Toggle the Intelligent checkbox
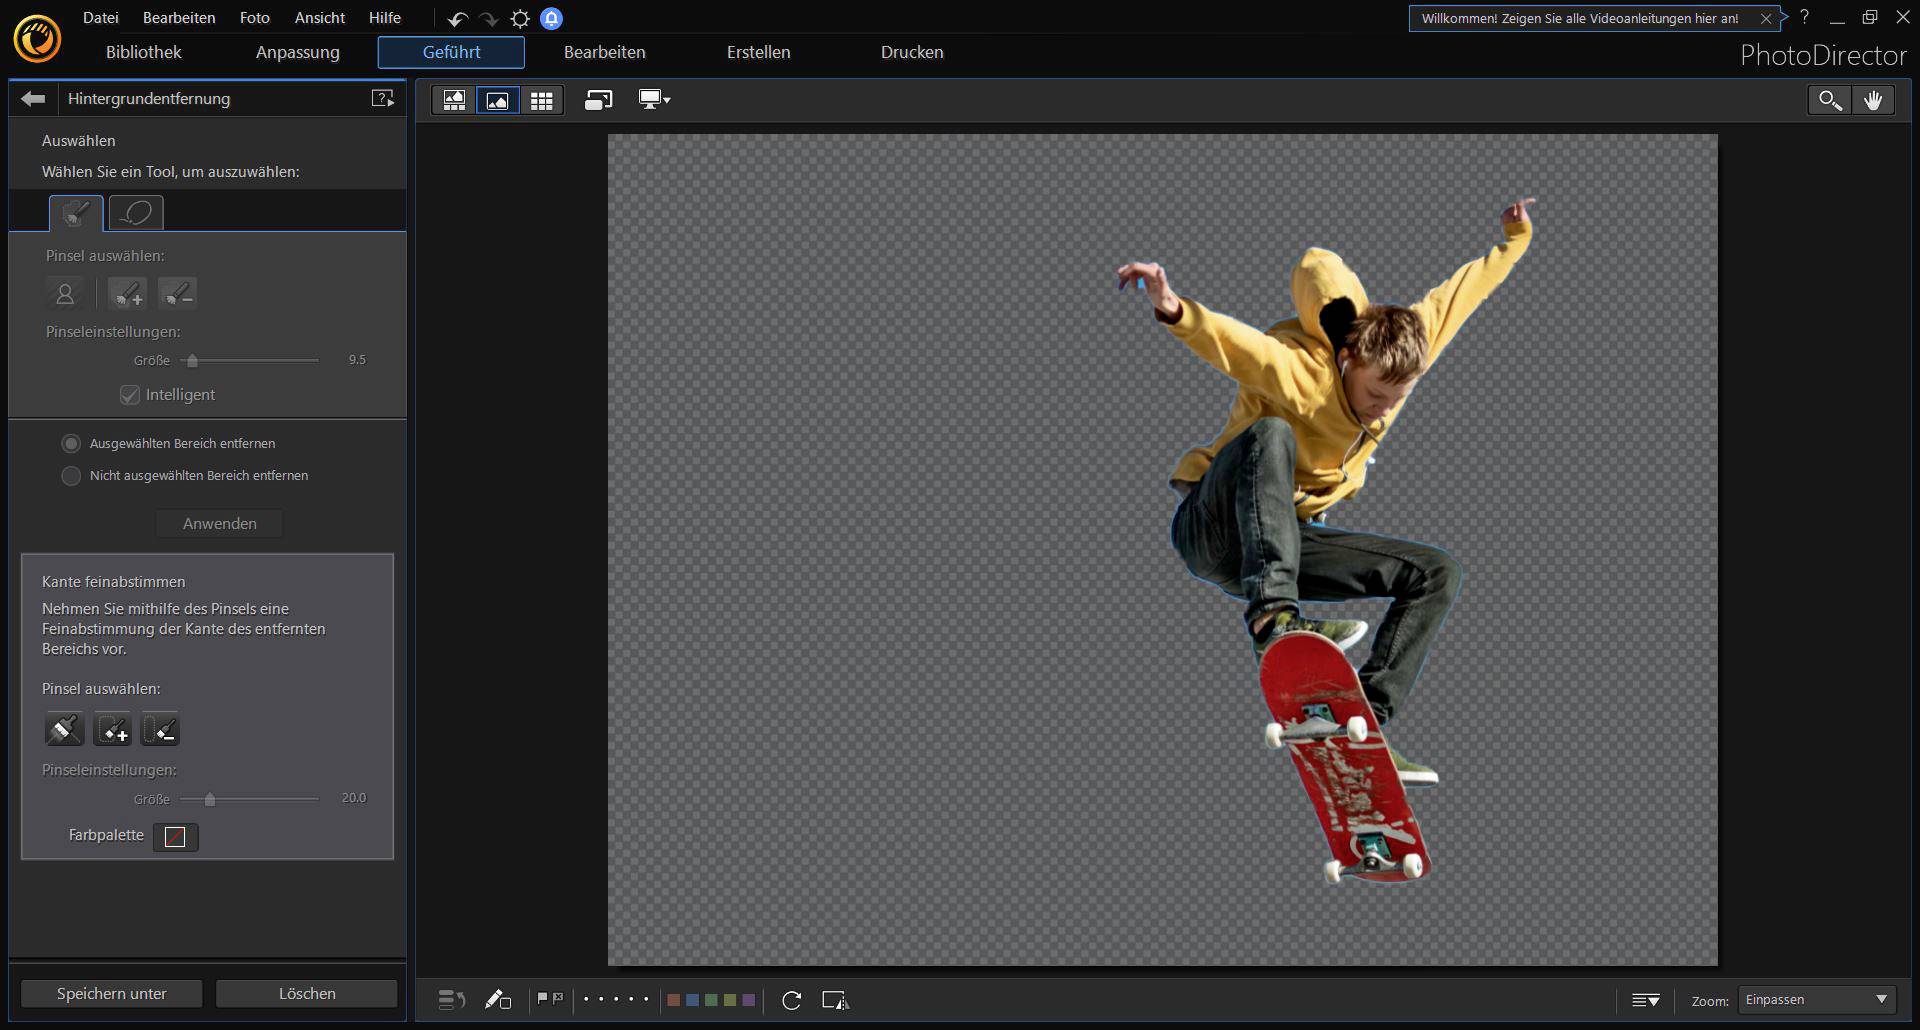 click(130, 395)
